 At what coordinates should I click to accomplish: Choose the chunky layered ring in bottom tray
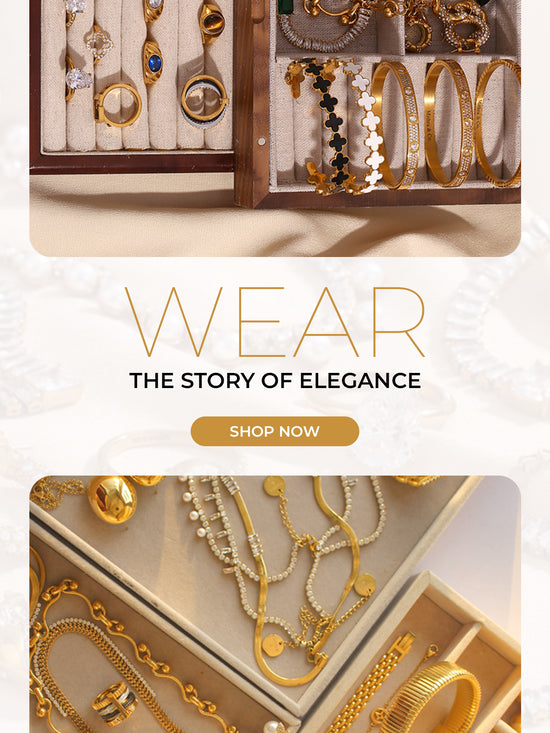click(114, 703)
